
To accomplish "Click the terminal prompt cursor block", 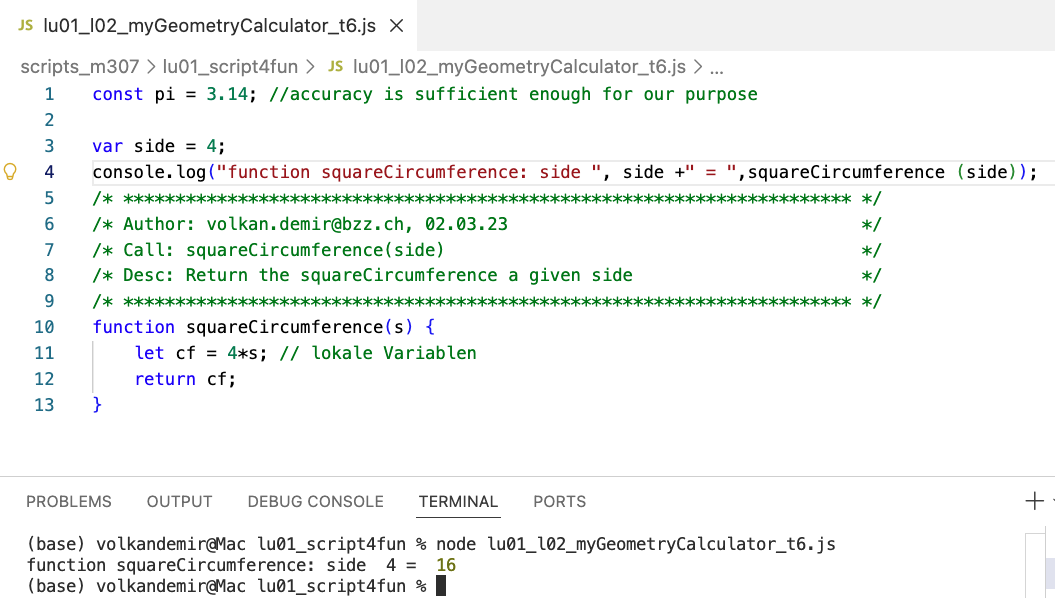I will click(440, 585).
